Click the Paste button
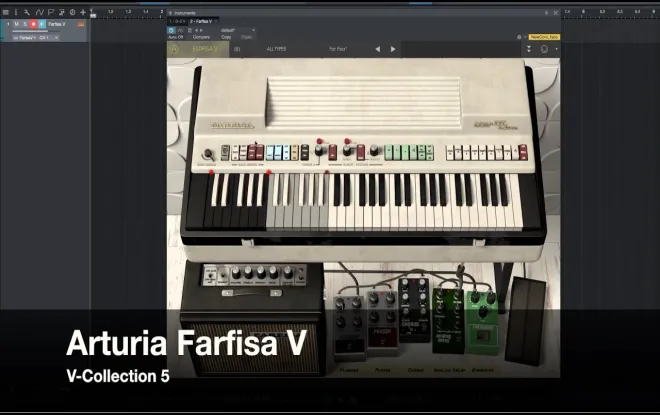Screen dimensions: 660x415 click(x=247, y=37)
